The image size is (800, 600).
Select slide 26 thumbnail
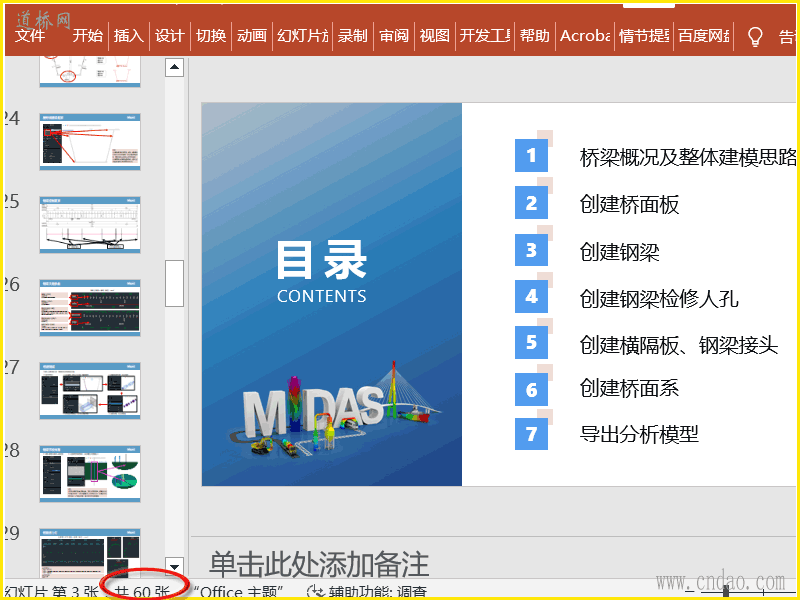coord(90,308)
